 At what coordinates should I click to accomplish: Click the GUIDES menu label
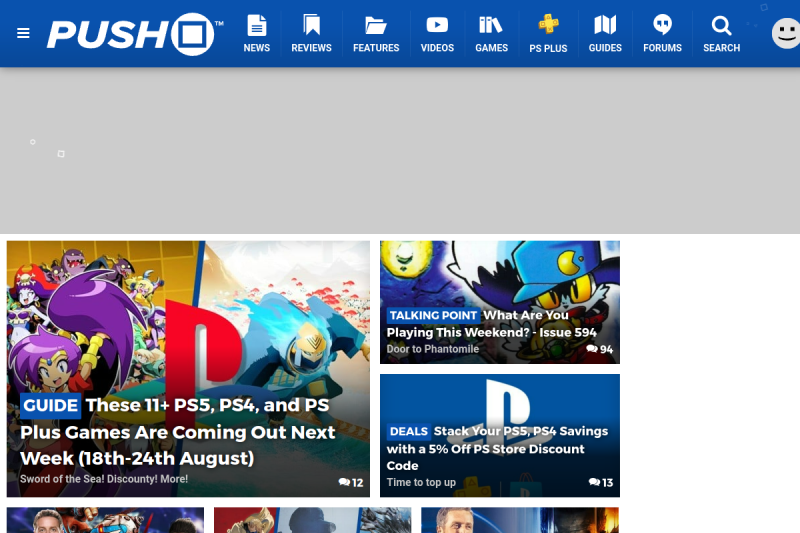point(605,48)
